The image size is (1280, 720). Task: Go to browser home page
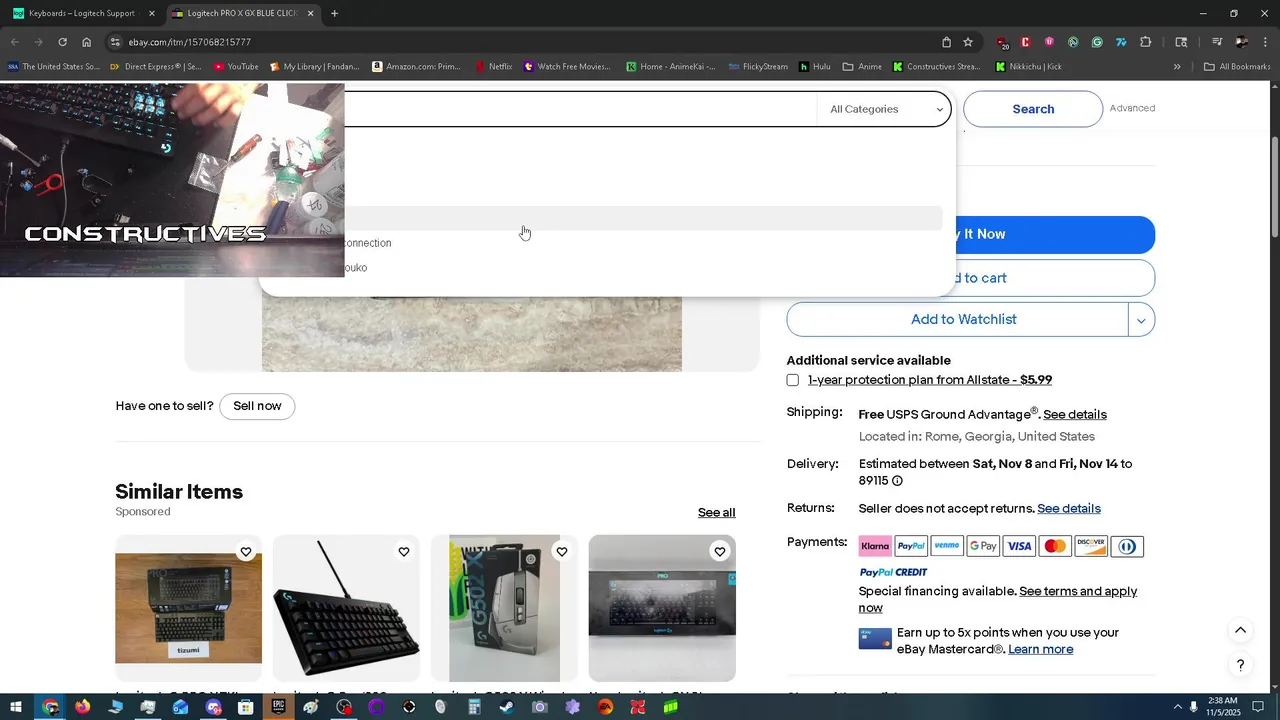click(87, 42)
